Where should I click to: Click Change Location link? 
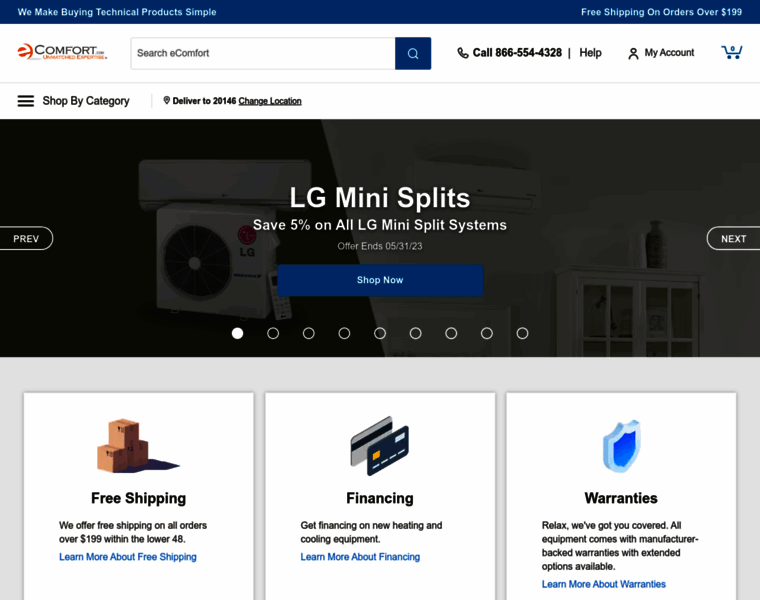[270, 101]
